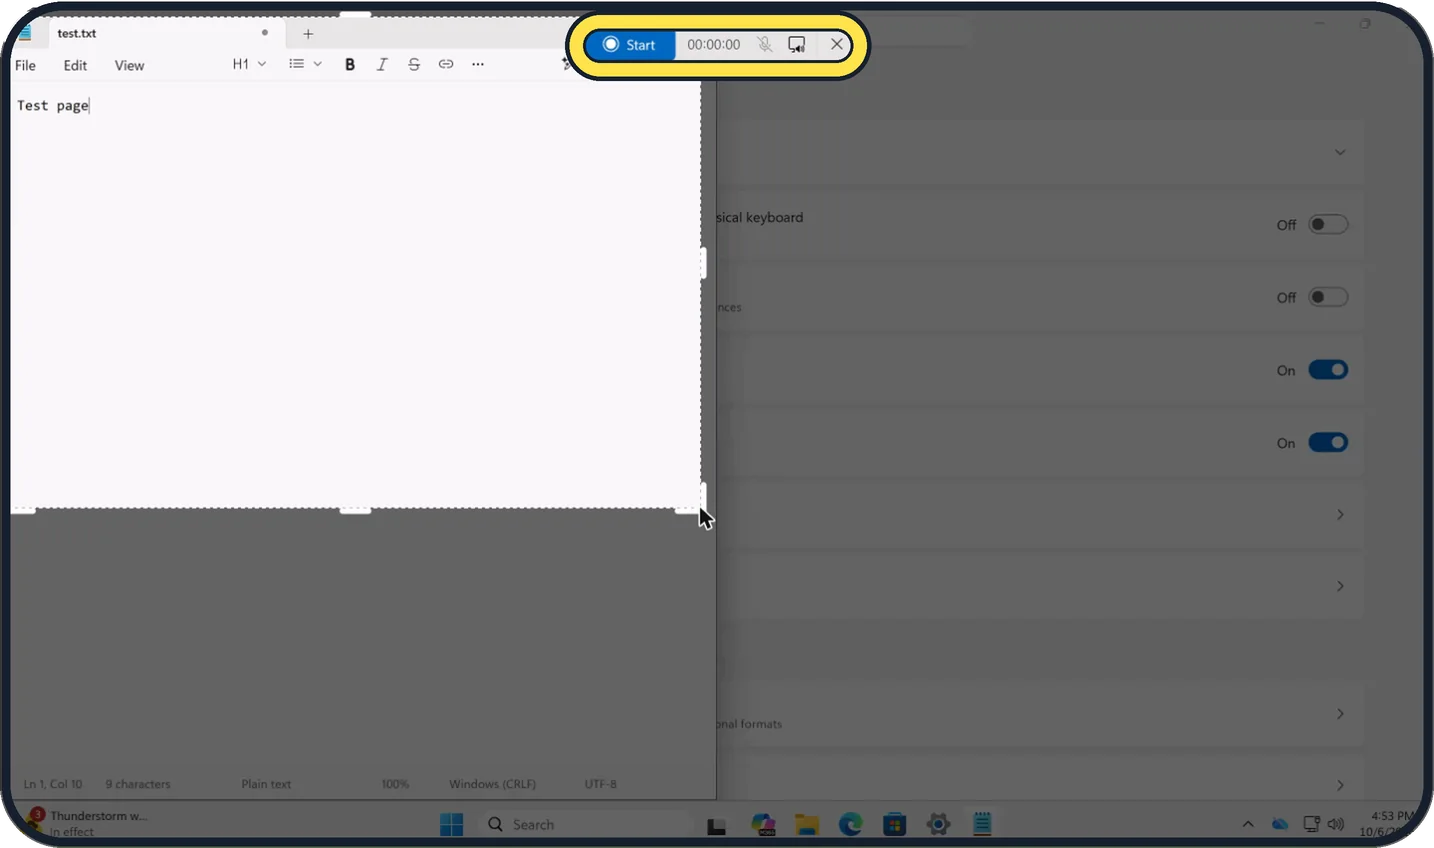Open more formatting options ellipsis

point(478,64)
